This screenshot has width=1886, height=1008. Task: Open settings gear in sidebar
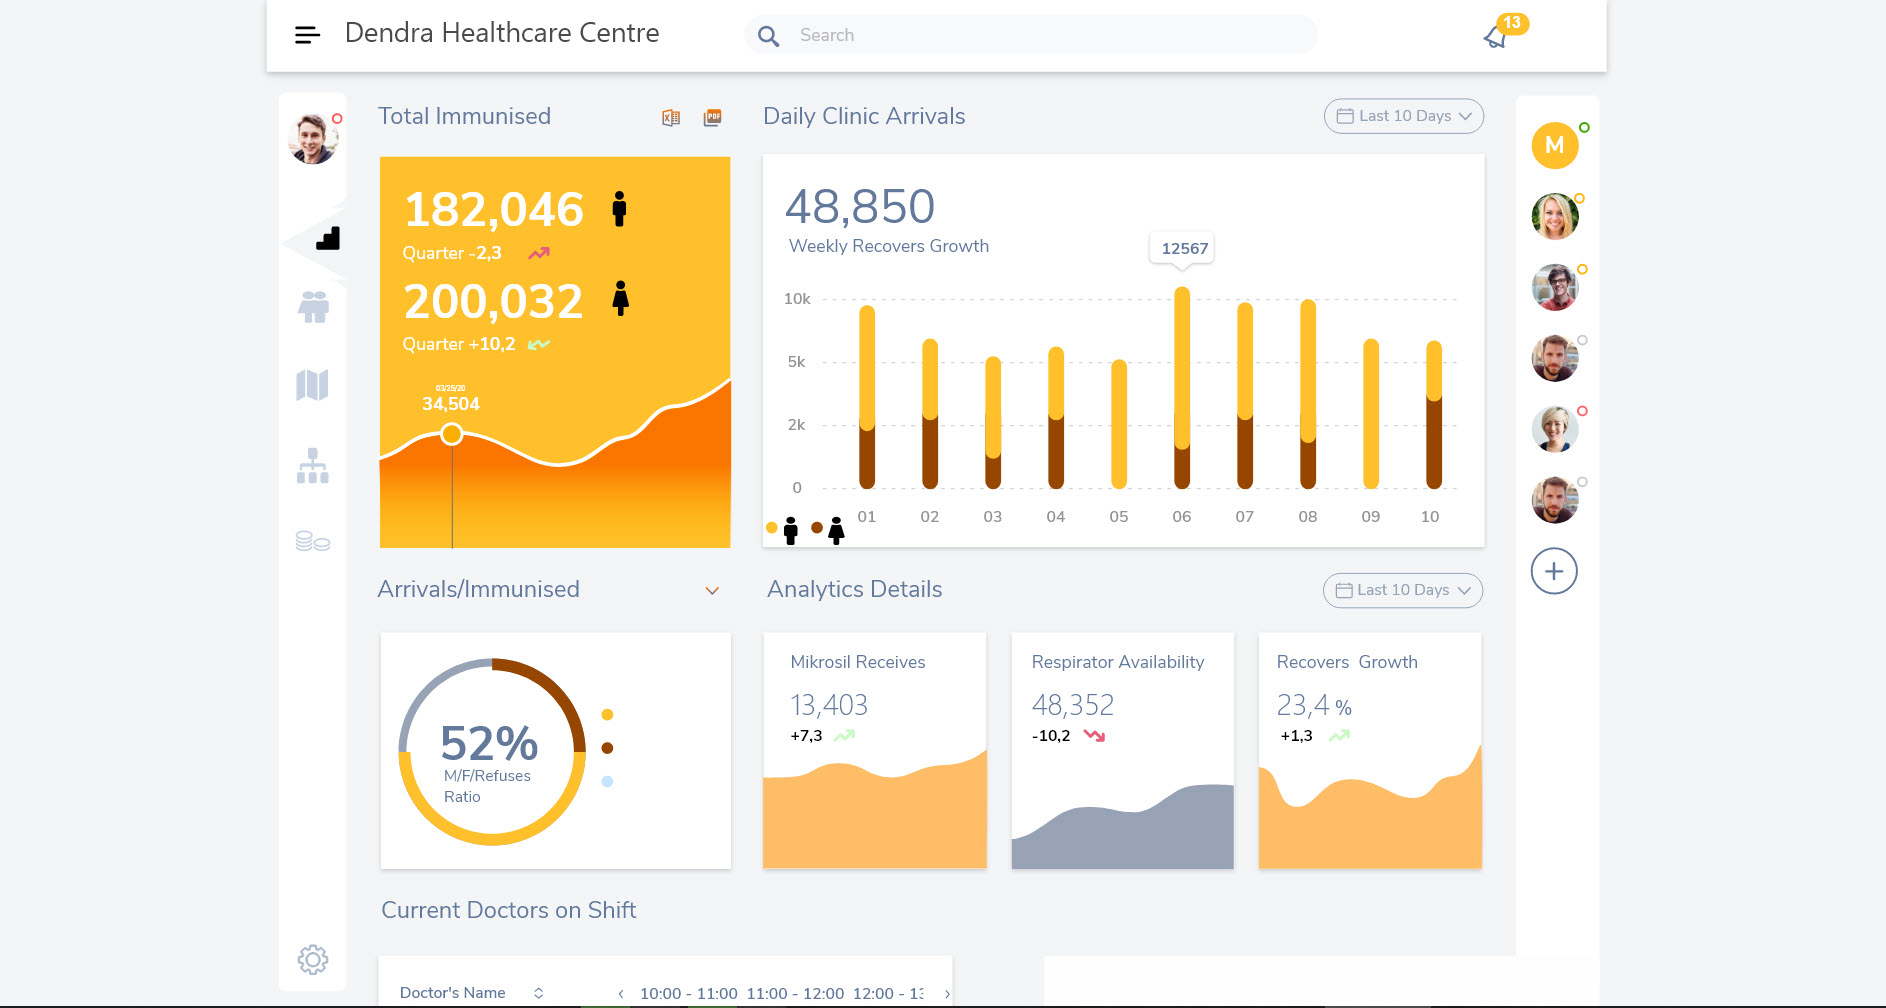point(313,960)
